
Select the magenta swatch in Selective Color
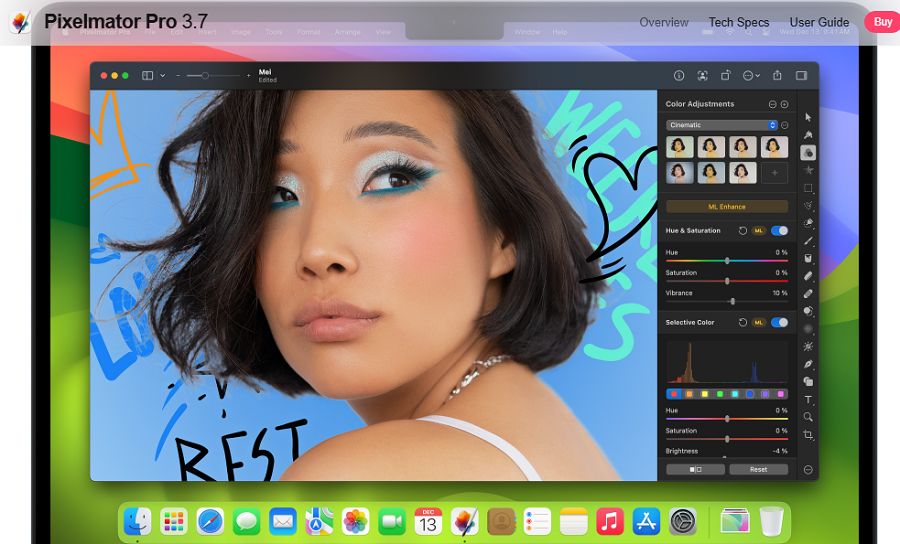(781, 394)
